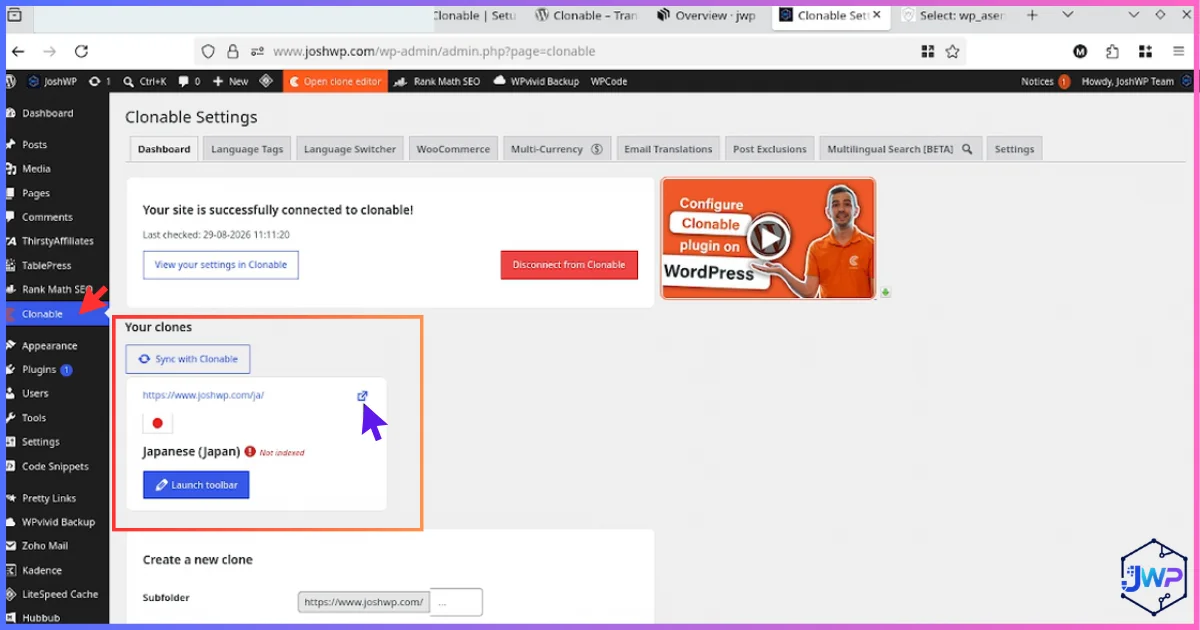Open Appearance in the sidebar
Viewport: 1200px width, 630px height.
pyautogui.click(x=50, y=346)
